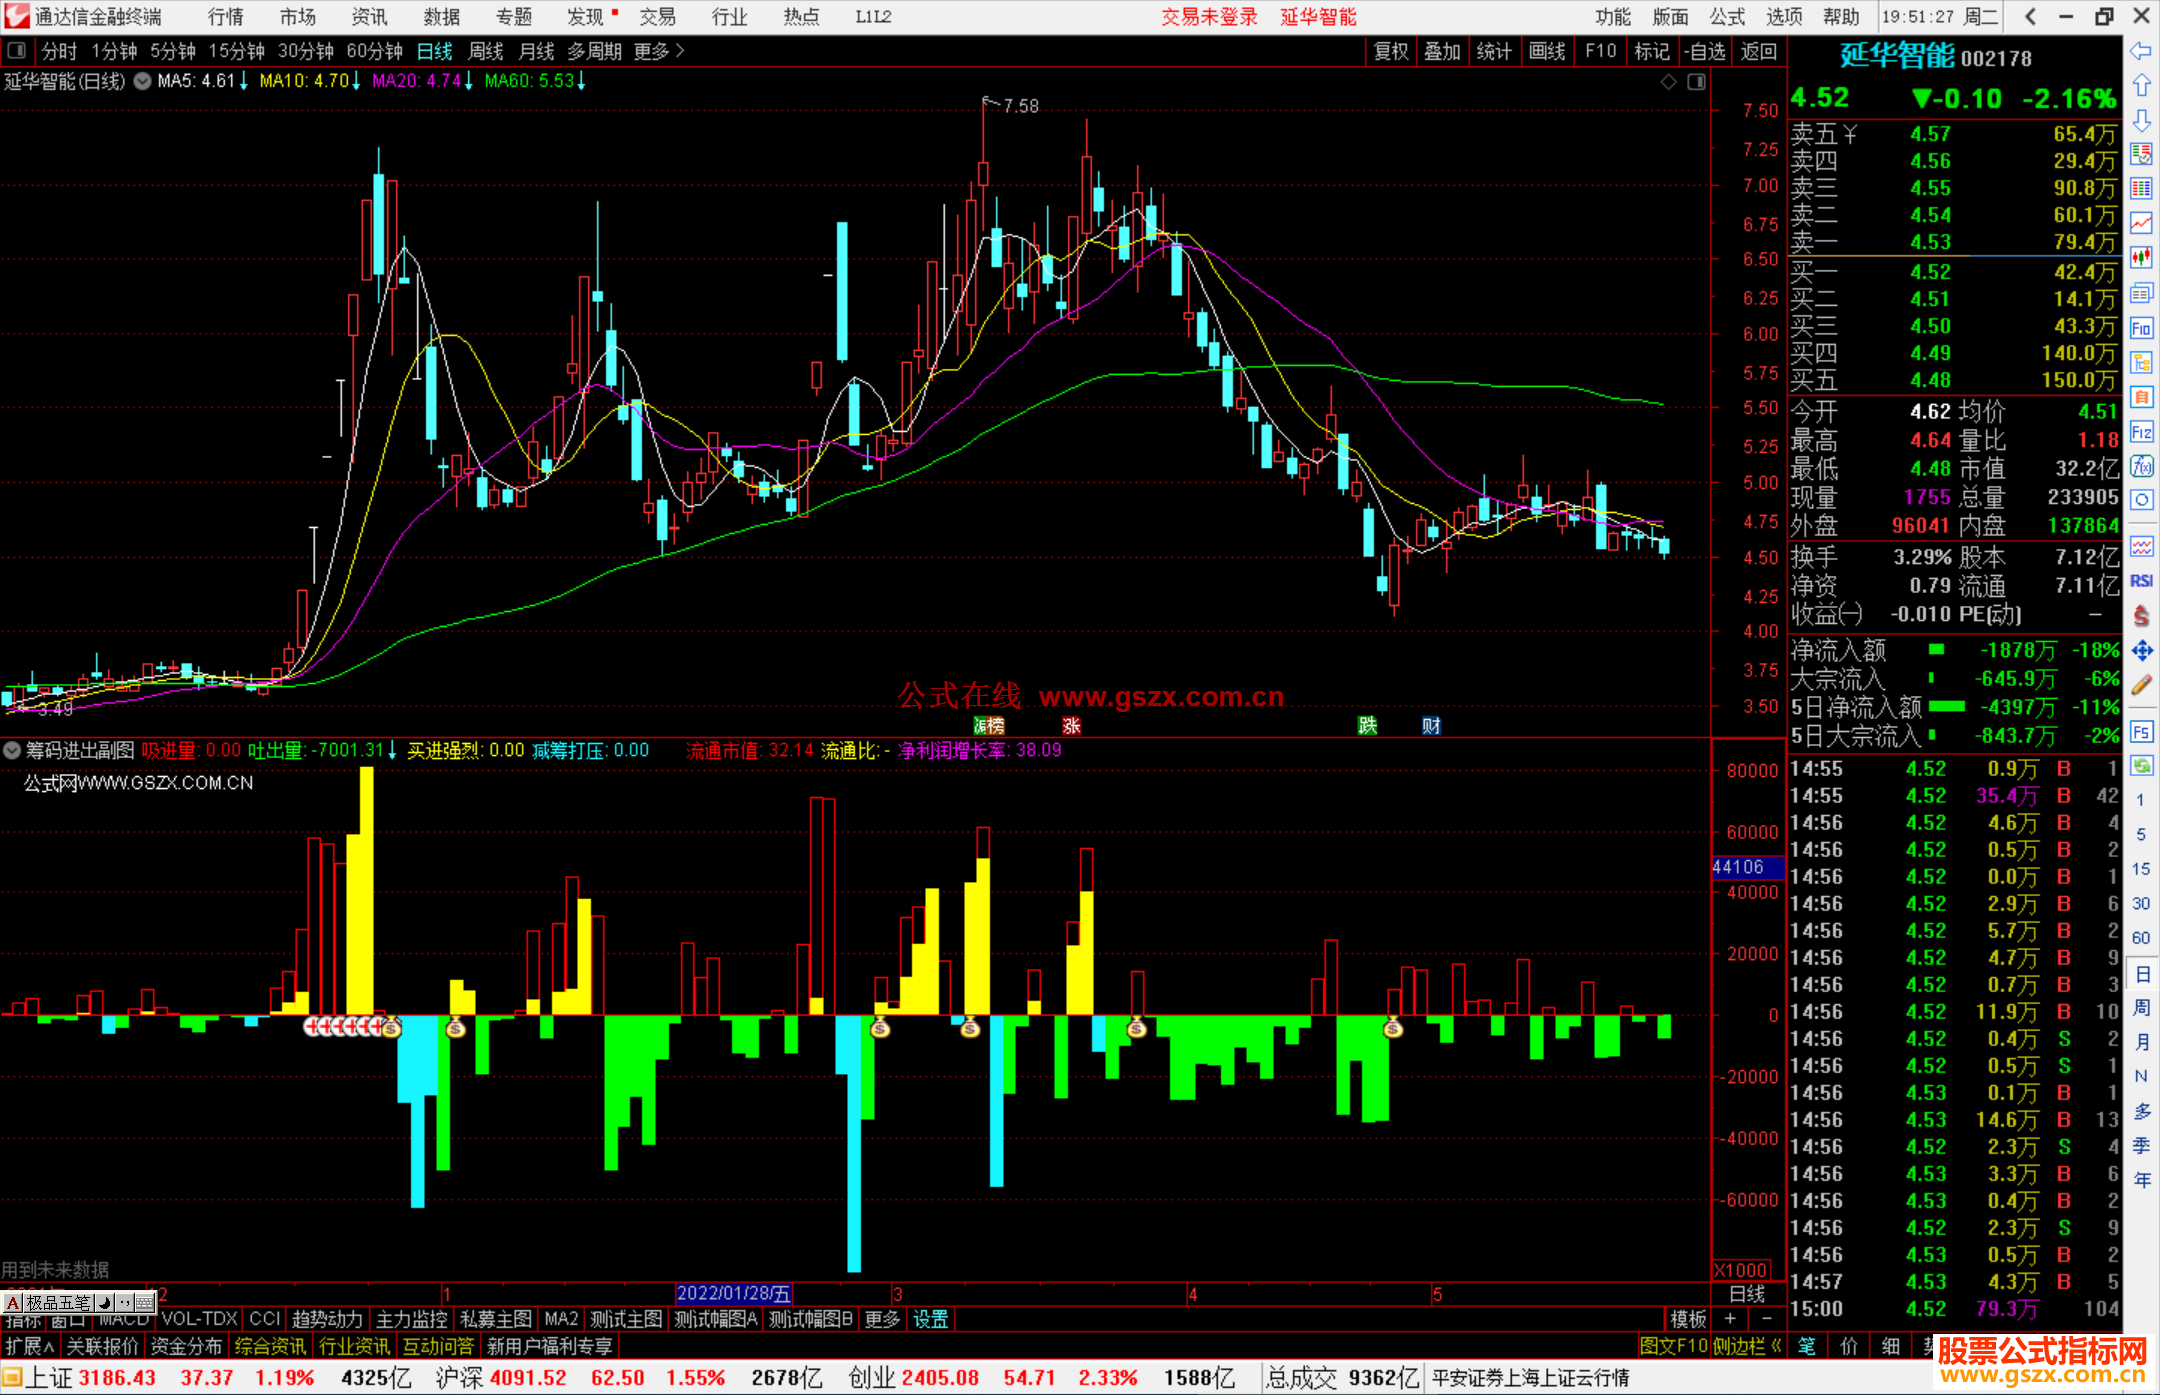Image resolution: width=2160 pixels, height=1395 pixels.
Task: Open the 模板 template selector
Action: tap(1689, 1319)
